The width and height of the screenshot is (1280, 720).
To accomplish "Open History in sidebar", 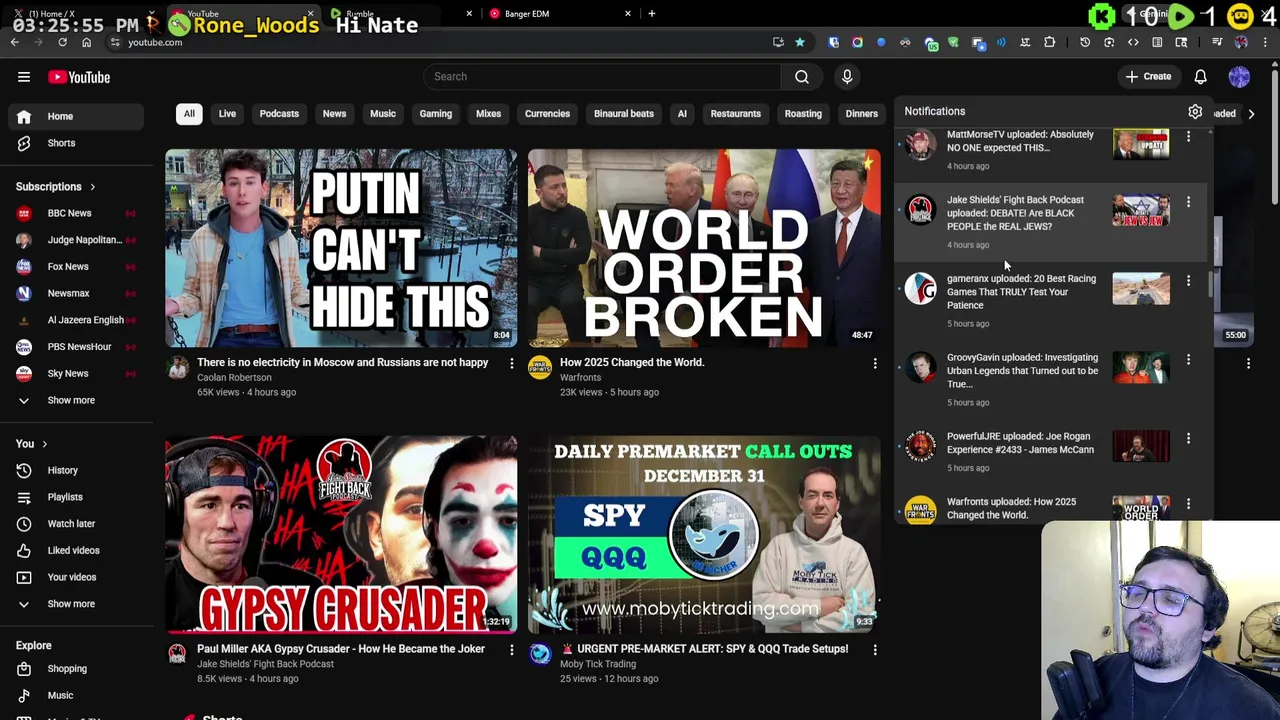I will coord(76,470).
